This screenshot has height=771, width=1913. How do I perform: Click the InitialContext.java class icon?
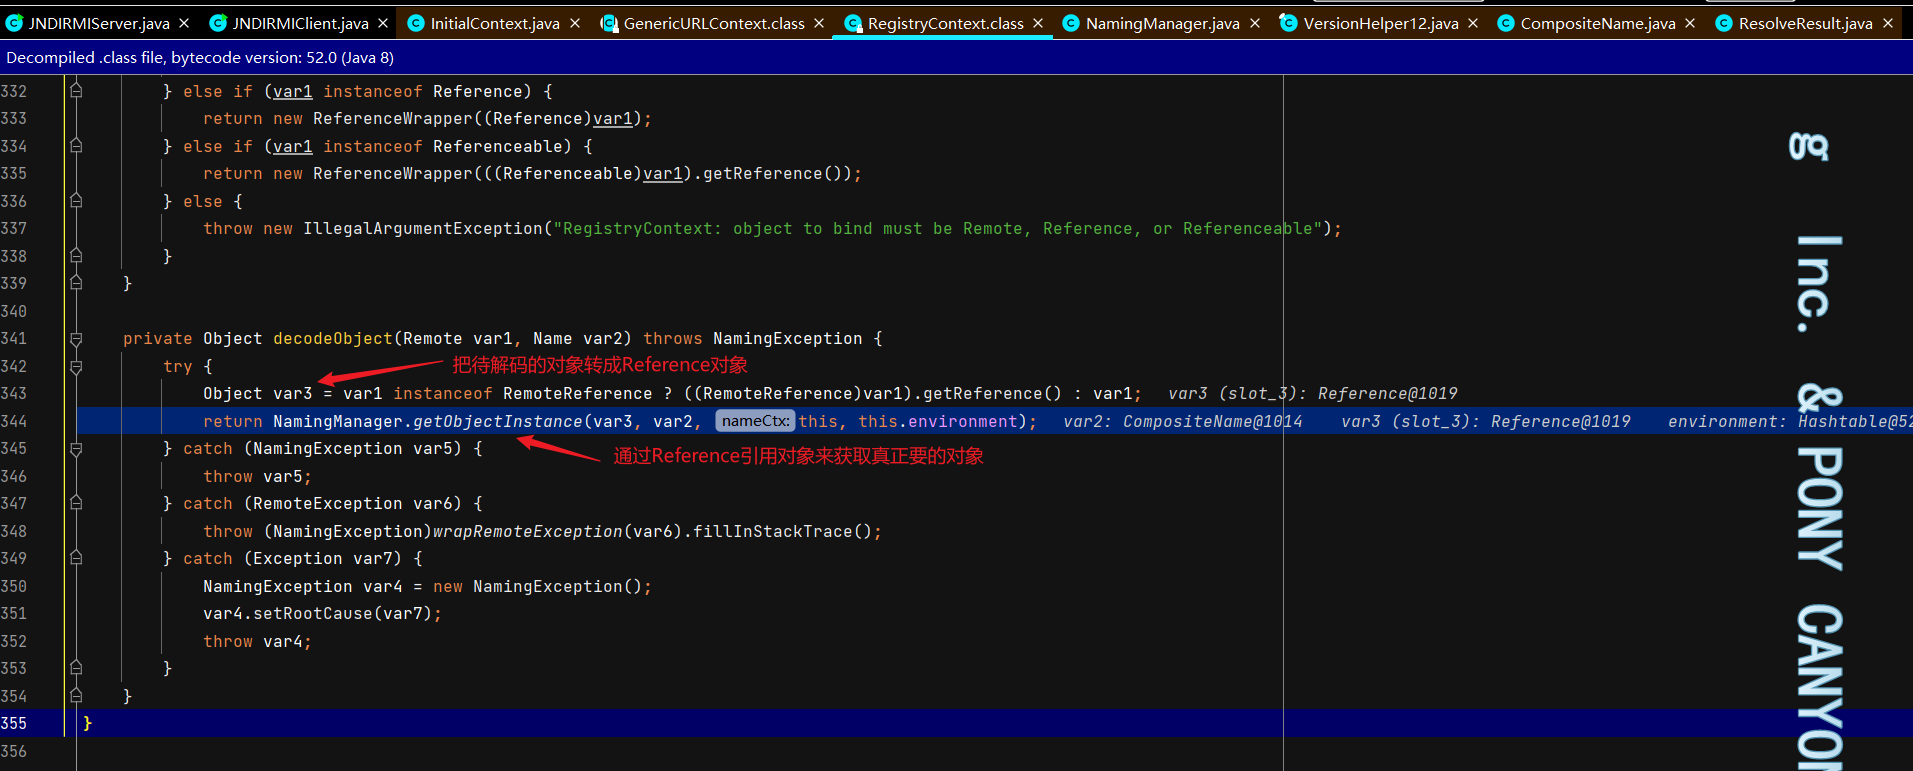(416, 23)
